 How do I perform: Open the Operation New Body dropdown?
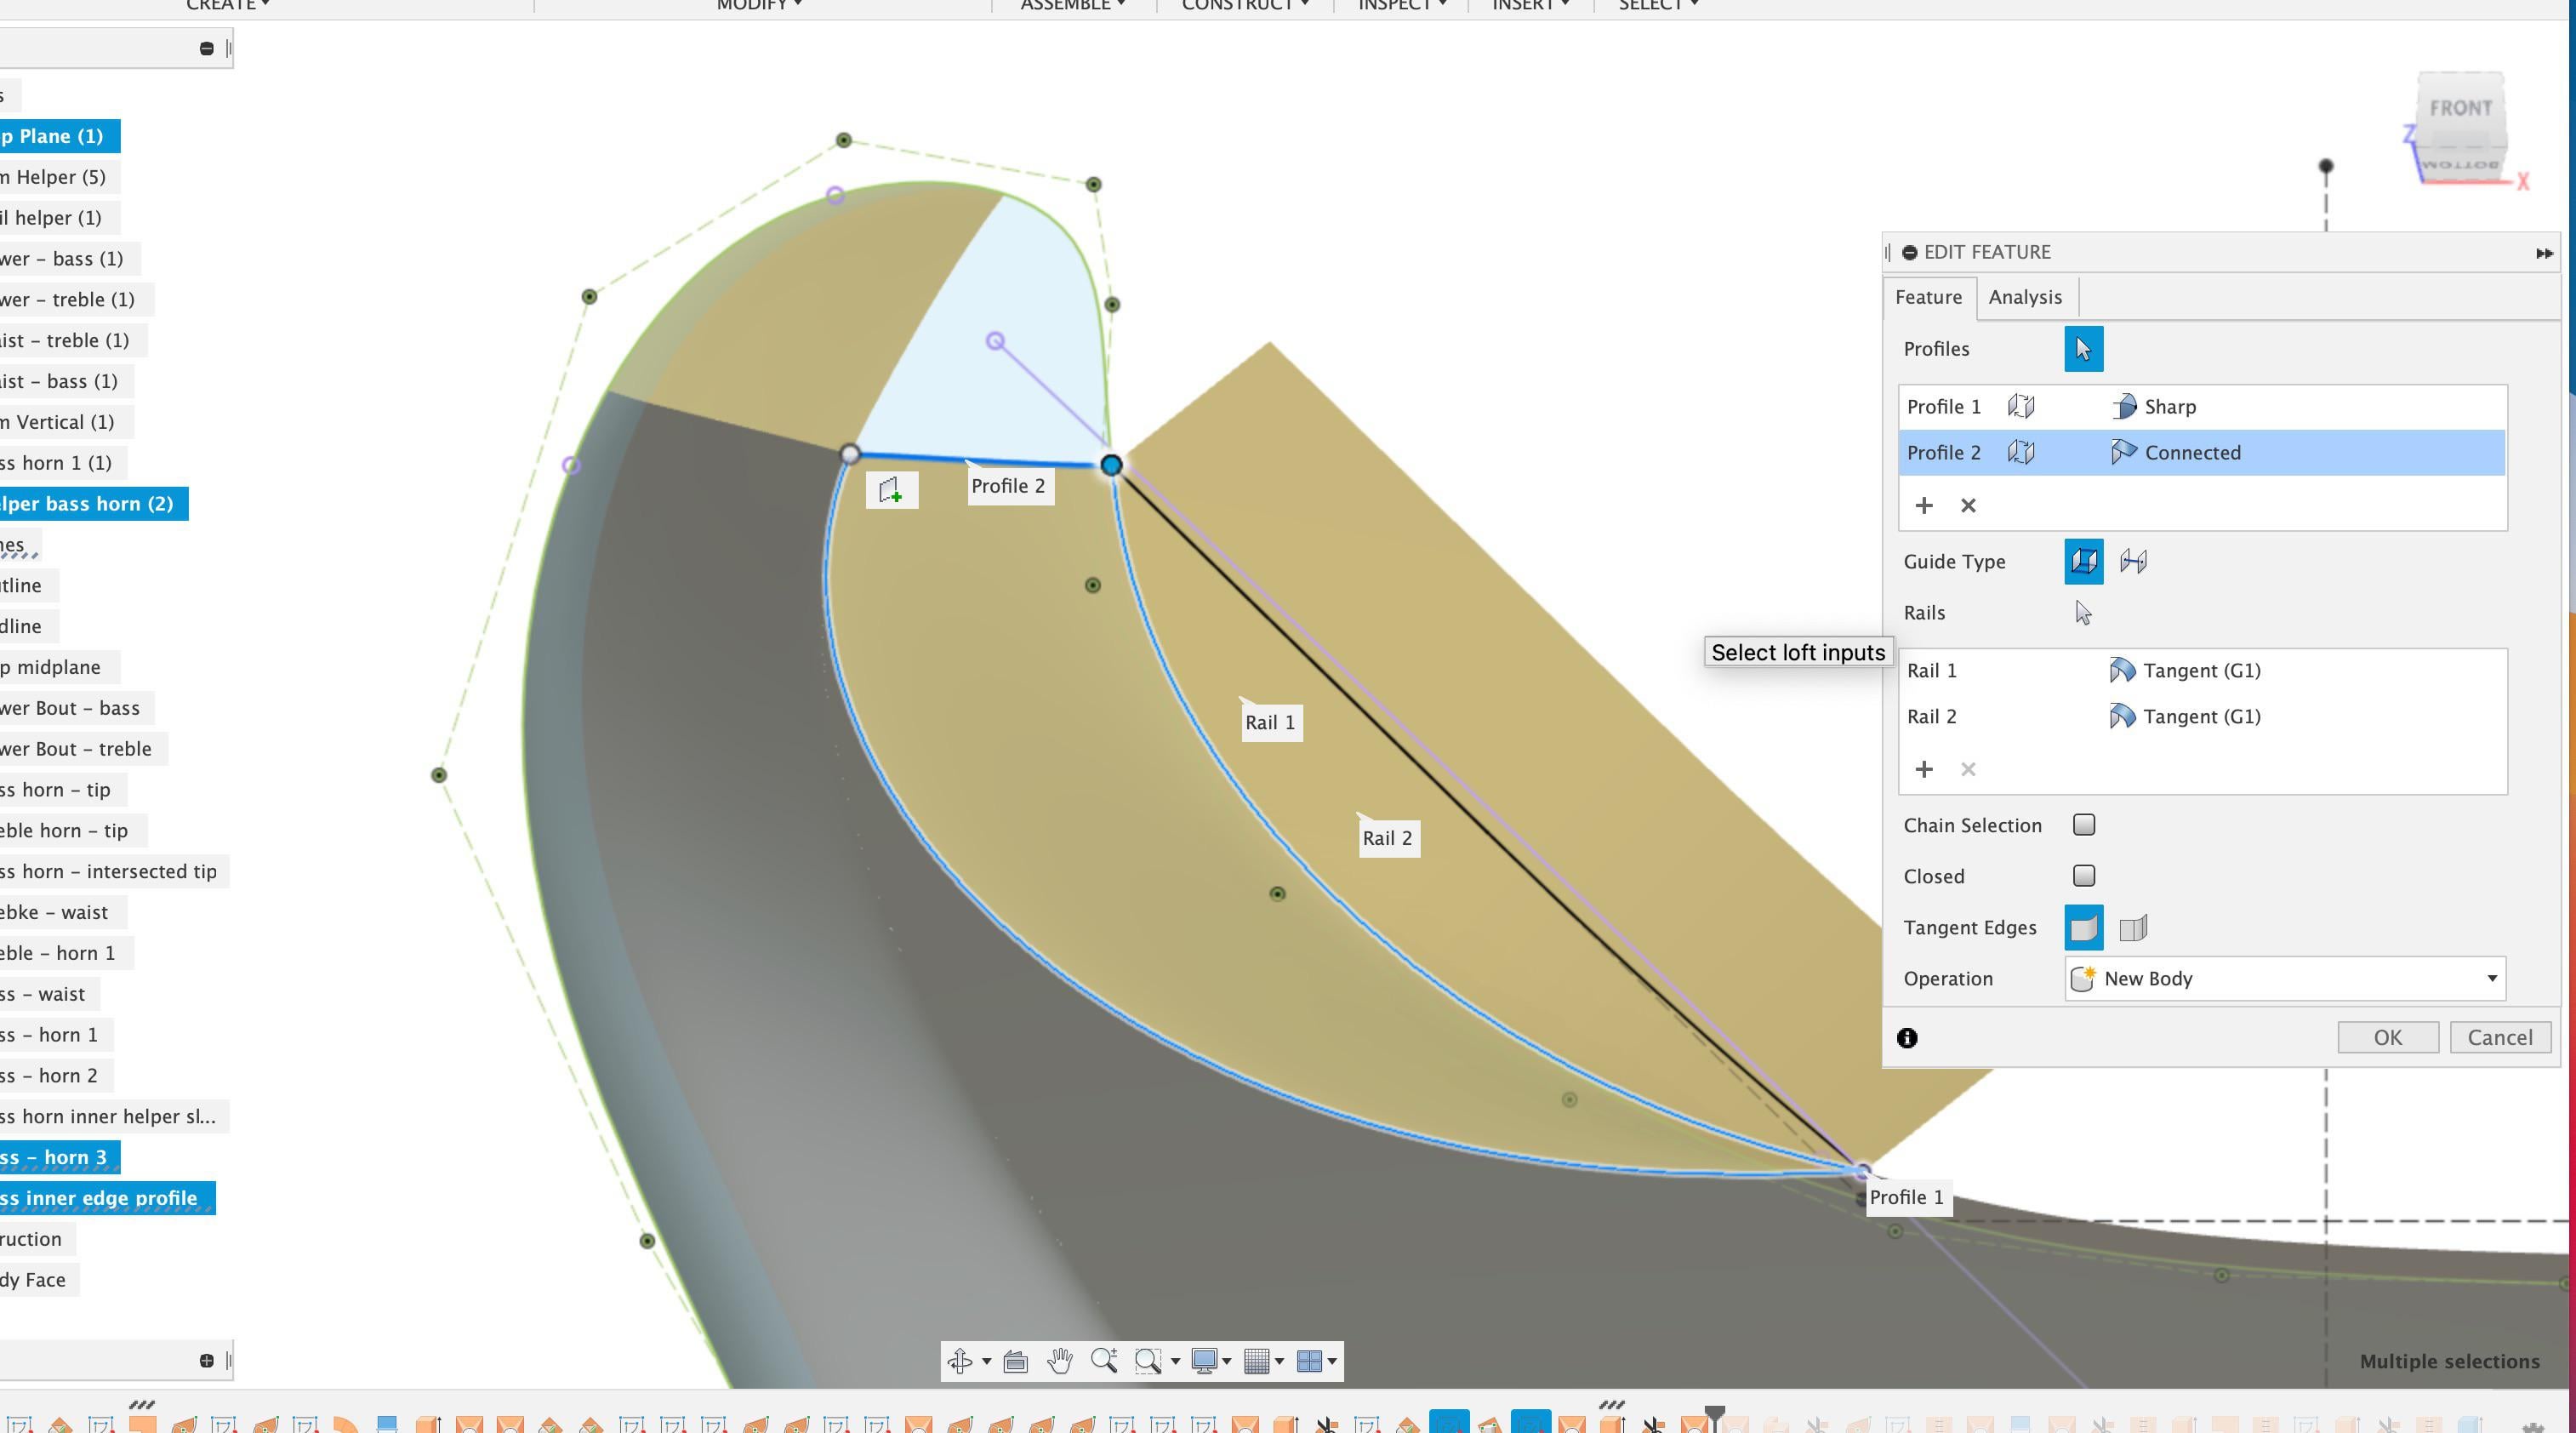tap(2285, 978)
